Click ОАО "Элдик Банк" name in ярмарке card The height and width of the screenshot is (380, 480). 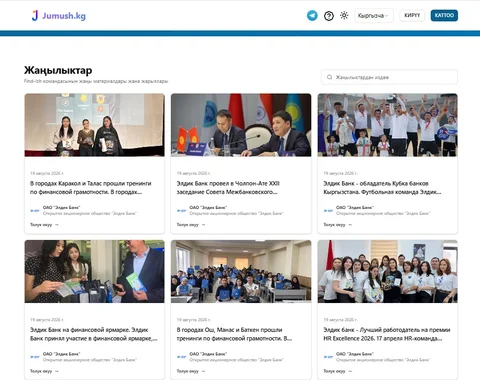point(61,354)
